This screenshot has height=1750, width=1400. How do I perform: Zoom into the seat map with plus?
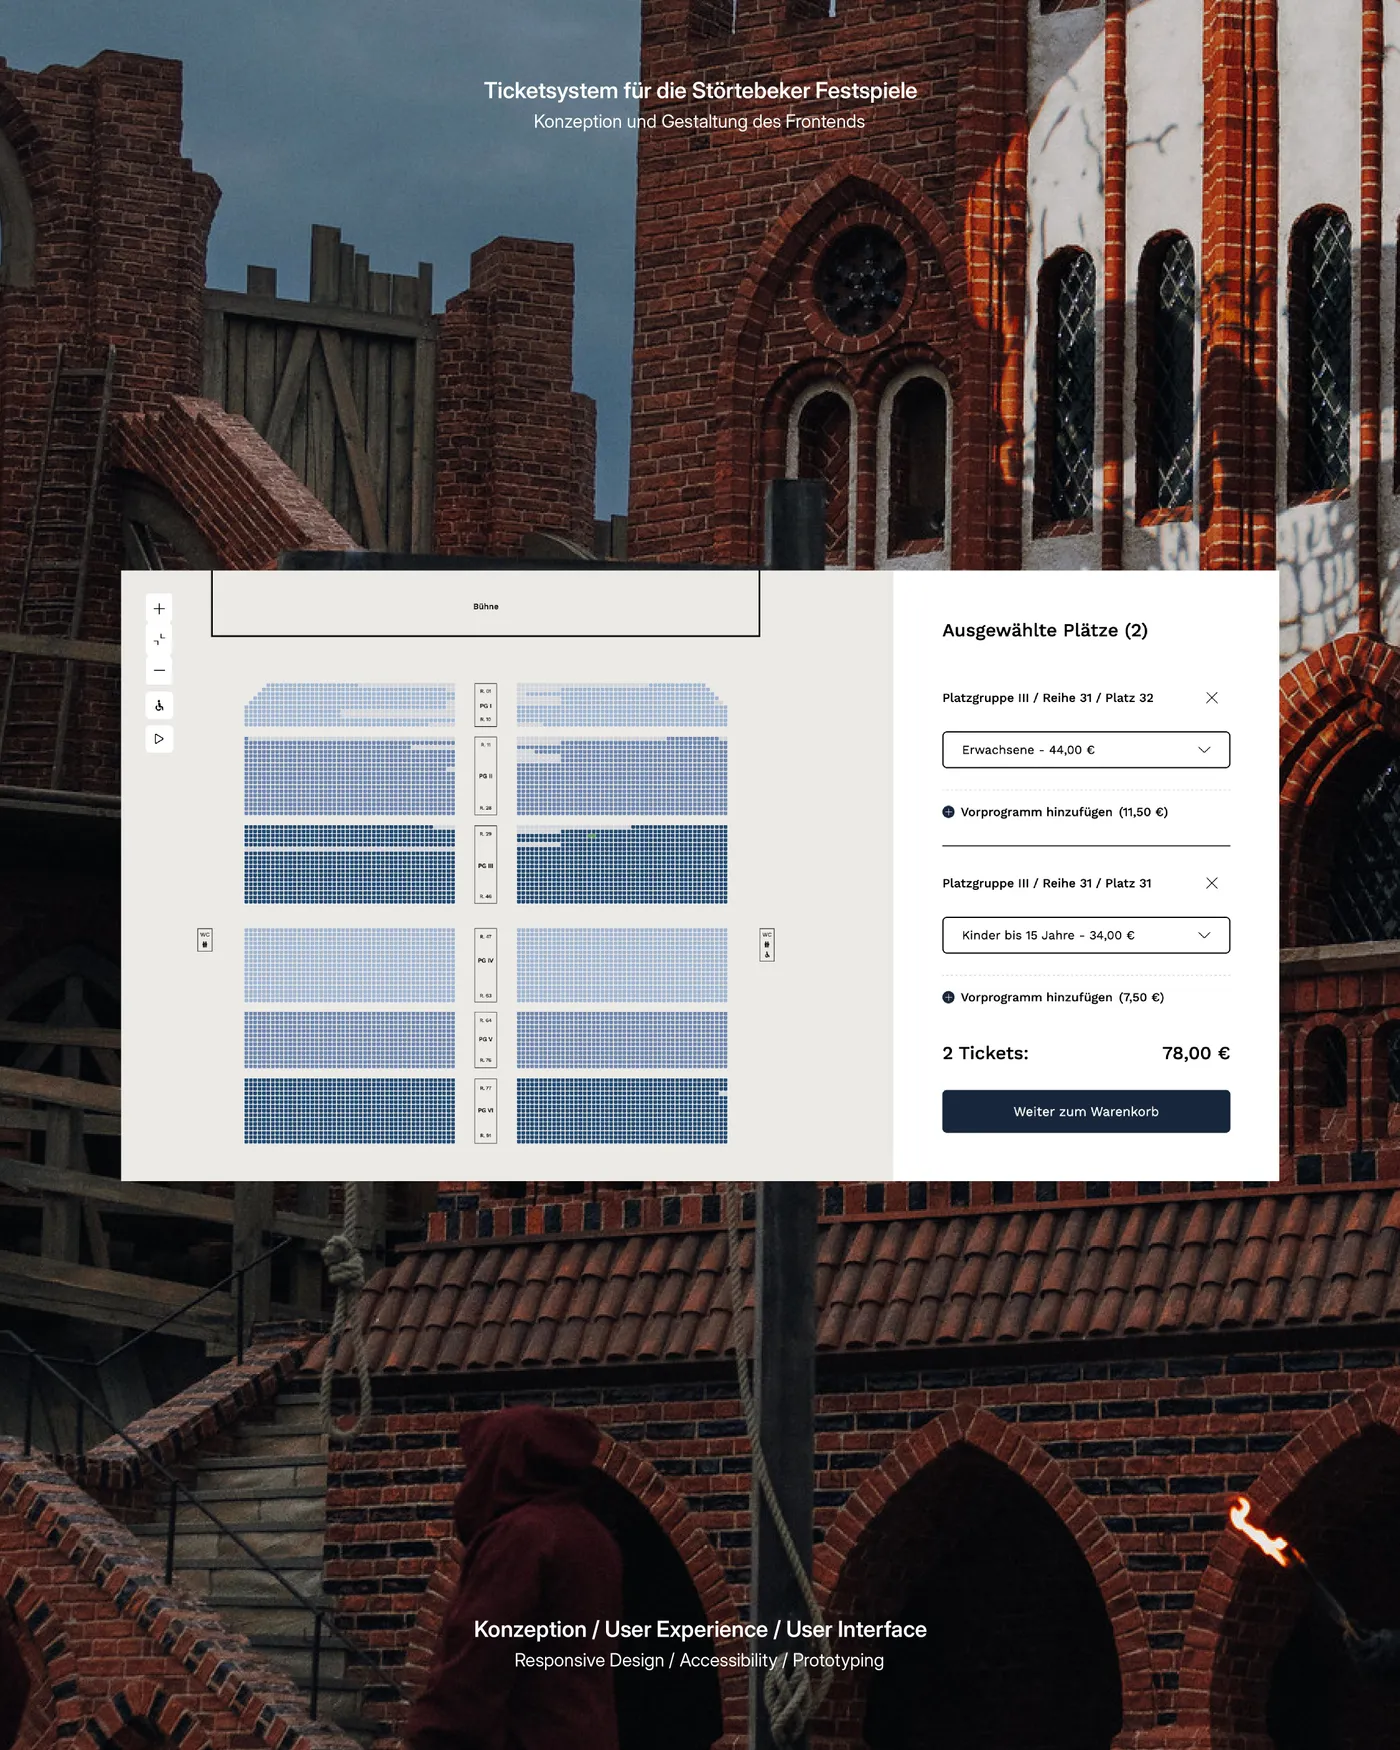point(159,608)
